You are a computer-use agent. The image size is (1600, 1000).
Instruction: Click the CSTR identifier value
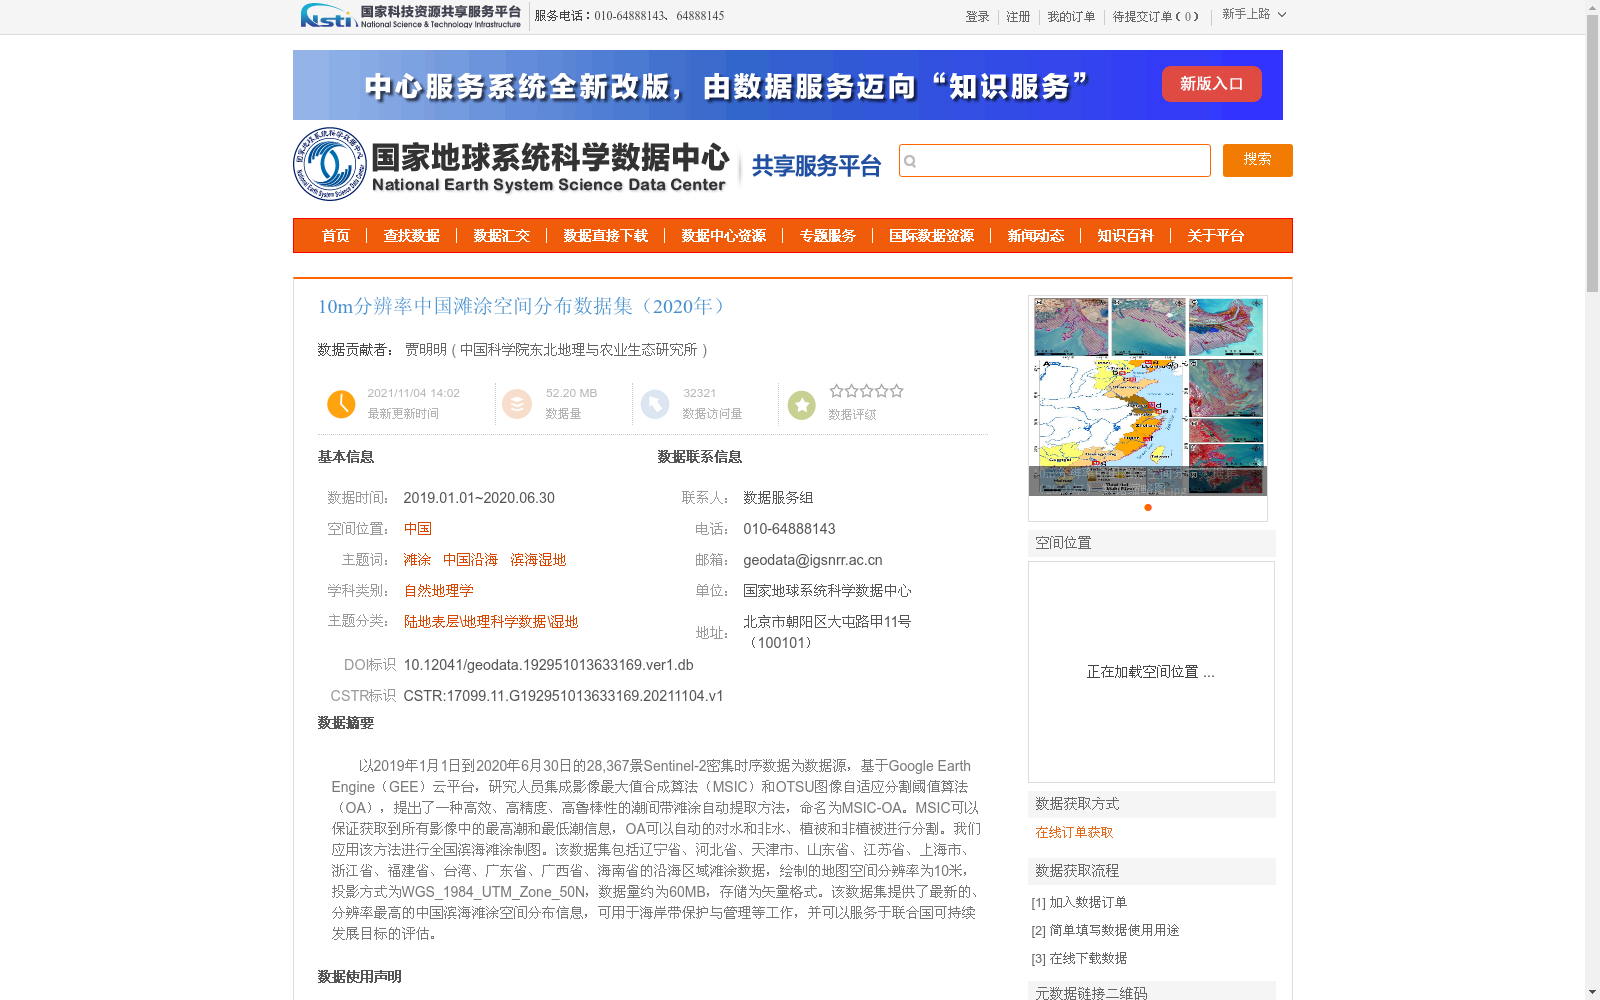coord(563,696)
